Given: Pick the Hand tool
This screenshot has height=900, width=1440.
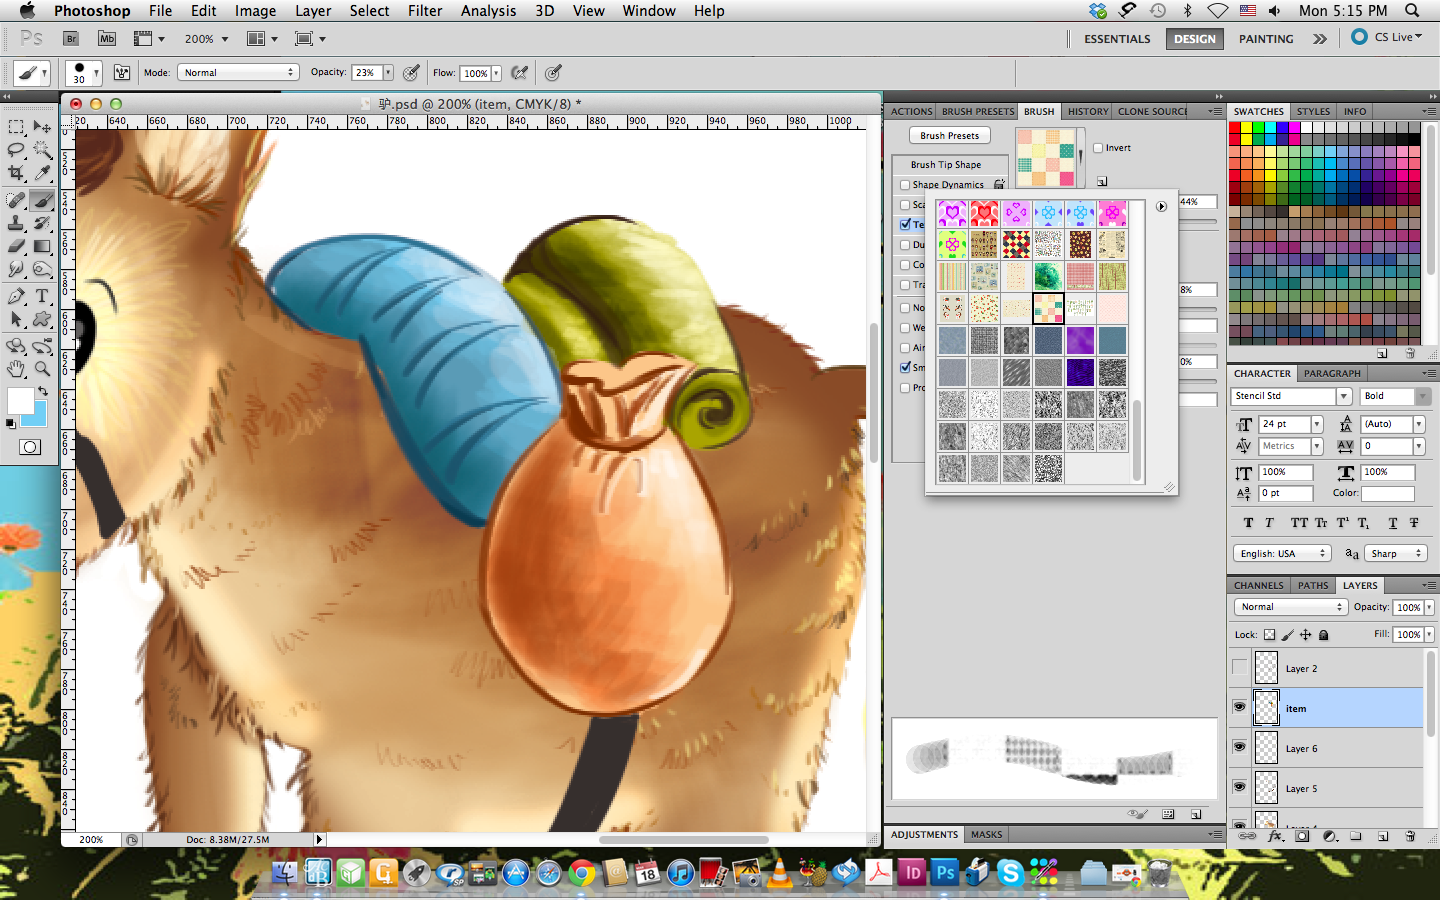Looking at the screenshot, I should pos(16,369).
